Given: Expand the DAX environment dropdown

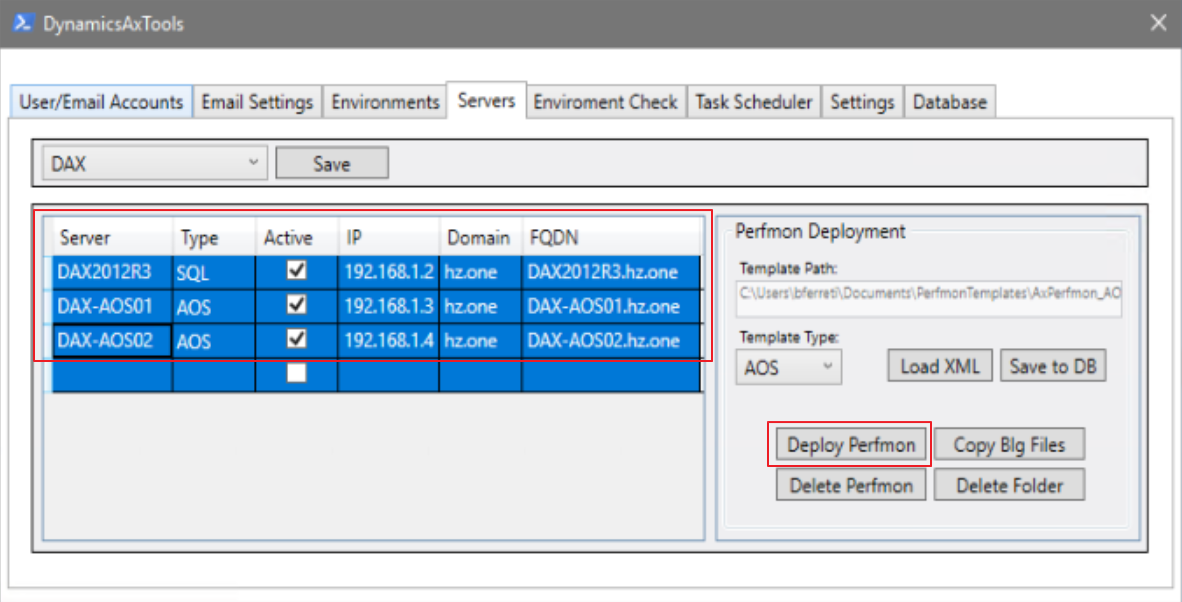Looking at the screenshot, I should click(x=155, y=163).
